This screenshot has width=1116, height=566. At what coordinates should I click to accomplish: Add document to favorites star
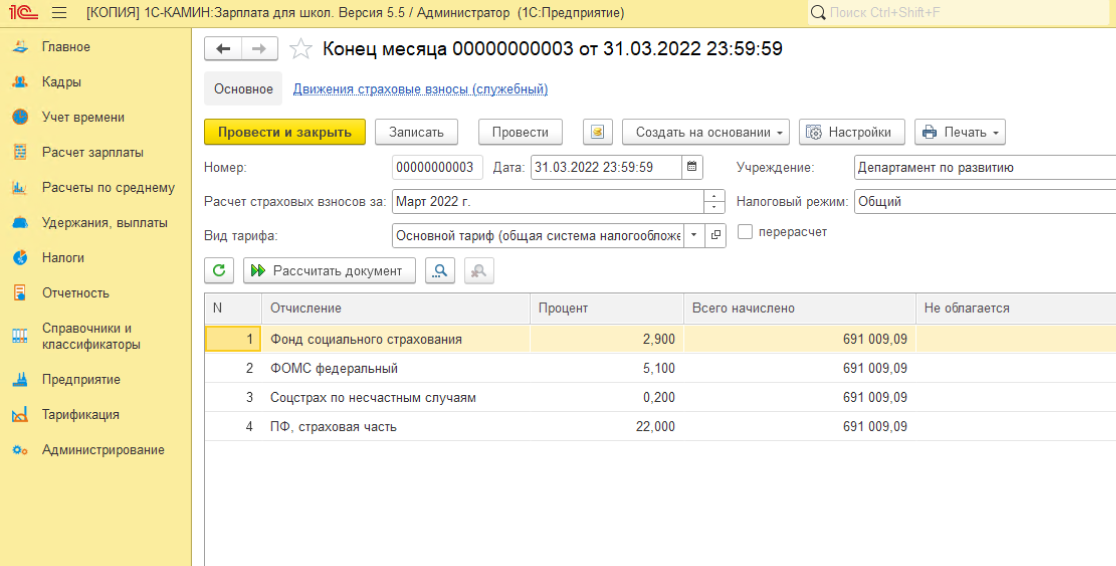300,48
